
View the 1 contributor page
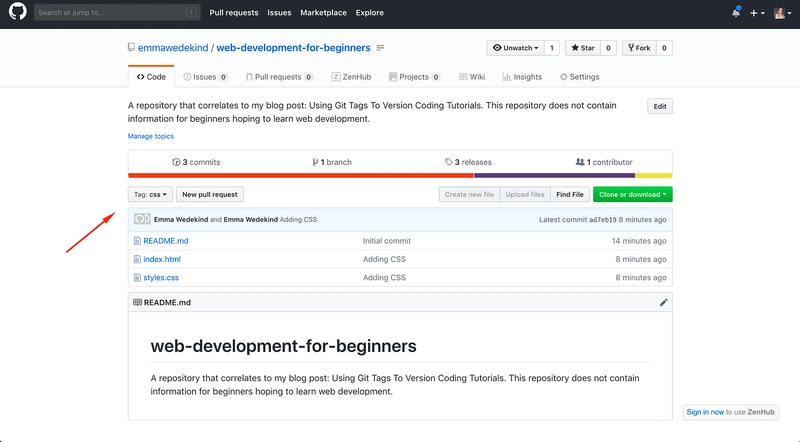point(604,162)
